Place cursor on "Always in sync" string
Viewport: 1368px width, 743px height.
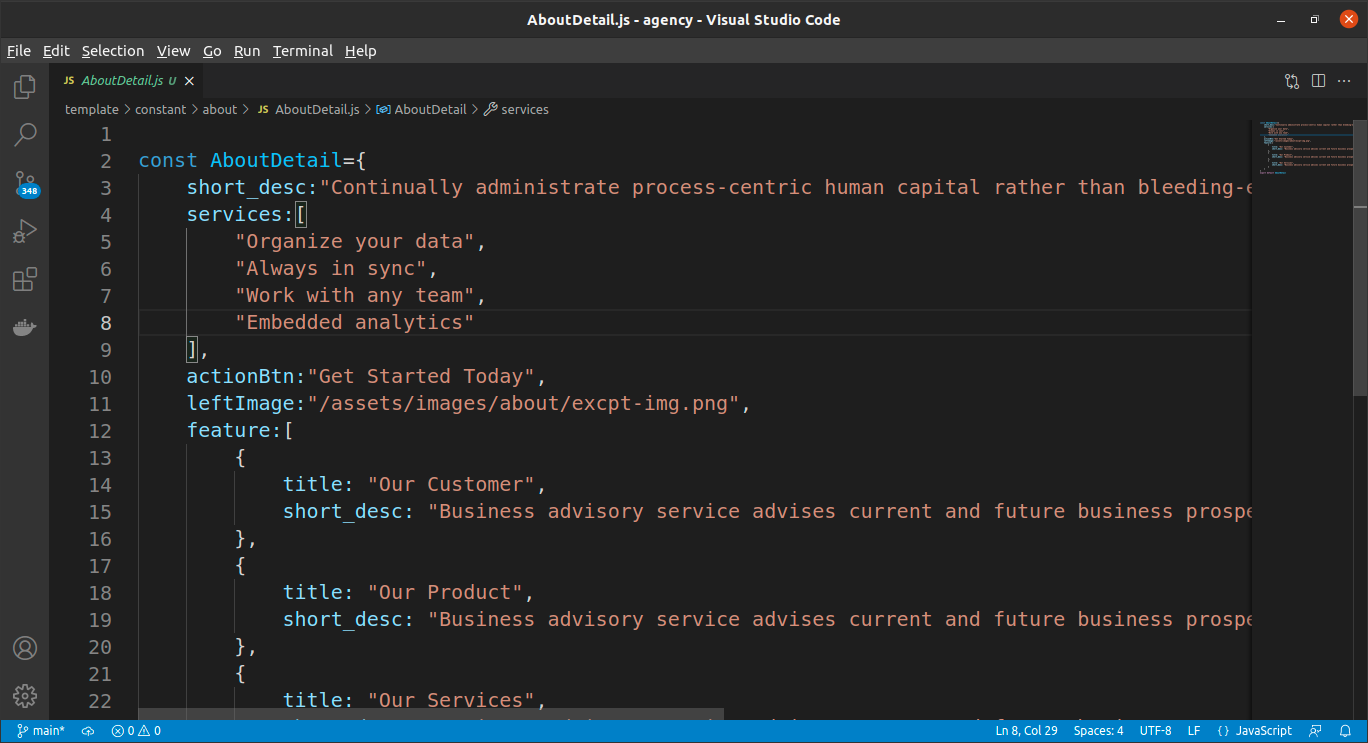coord(331,269)
